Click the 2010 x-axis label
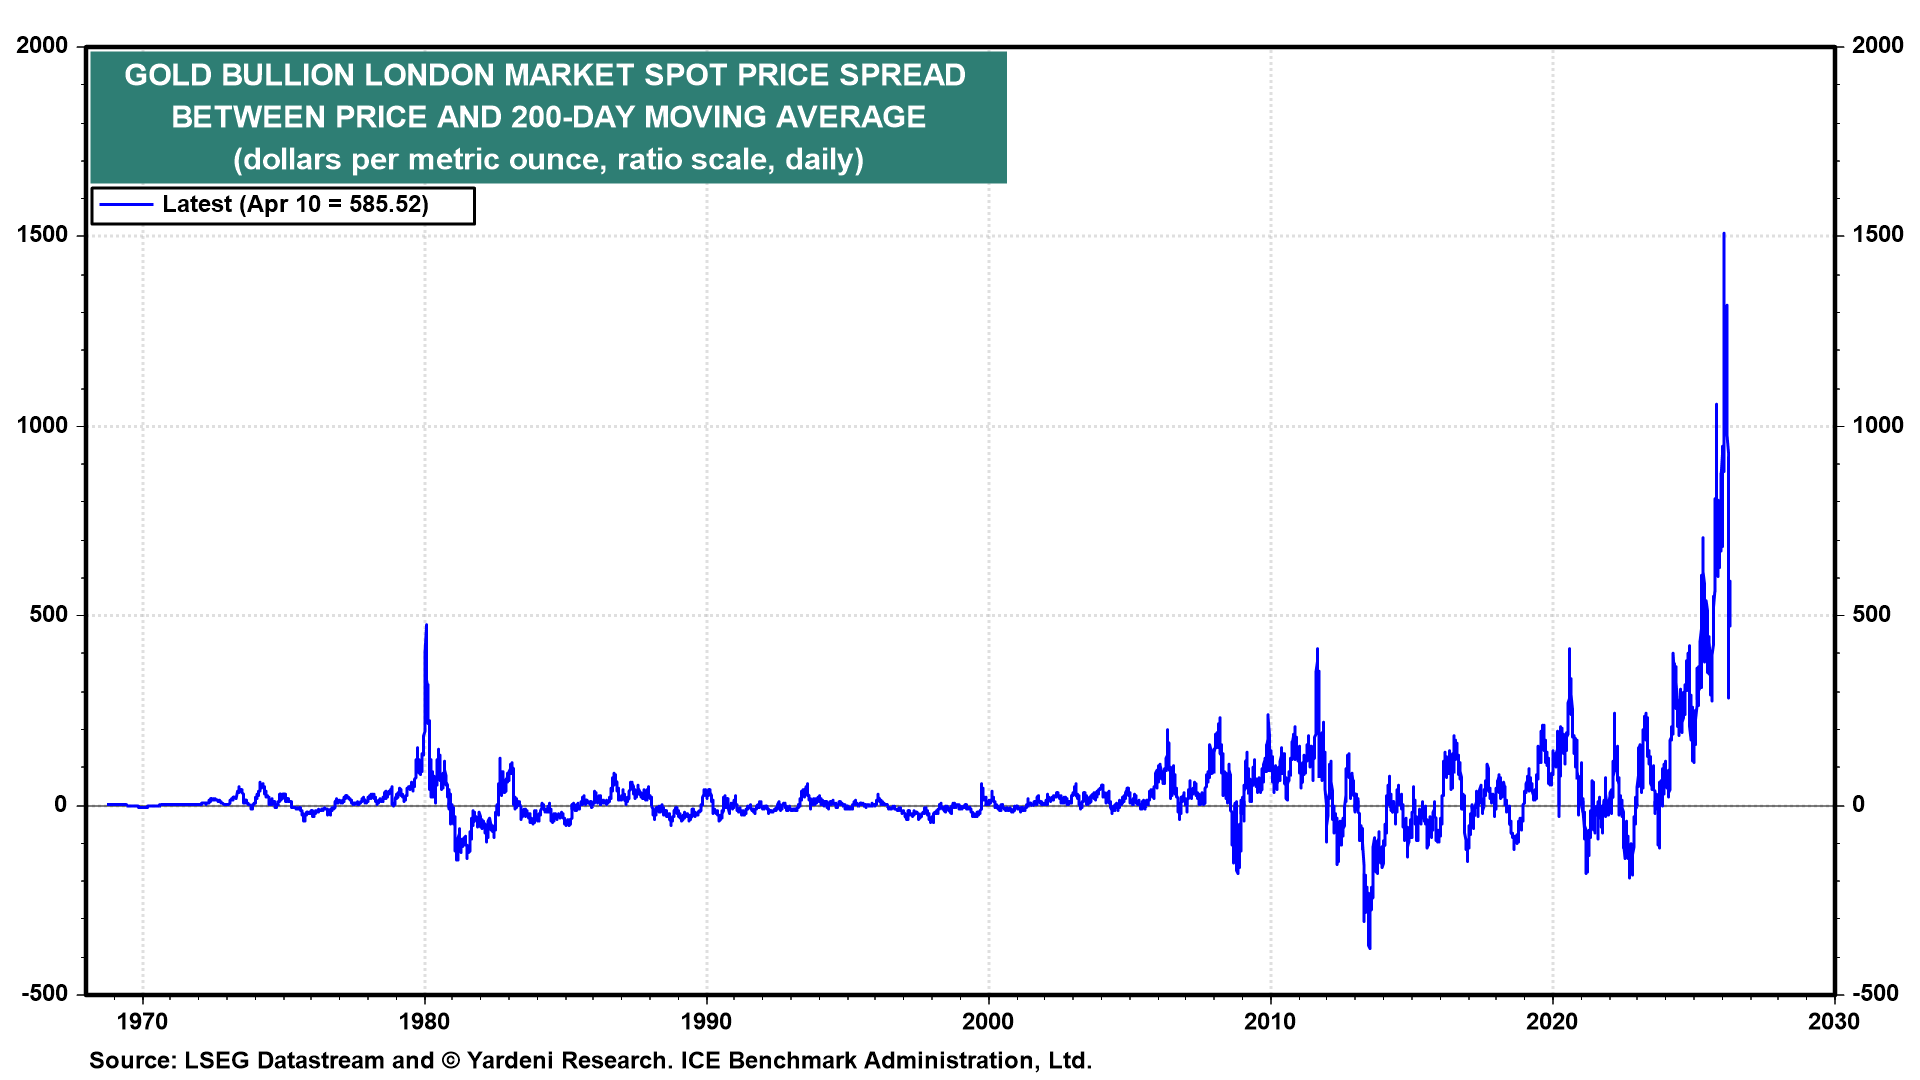Image resolution: width=1920 pixels, height=1080 pixels. tap(1270, 1021)
